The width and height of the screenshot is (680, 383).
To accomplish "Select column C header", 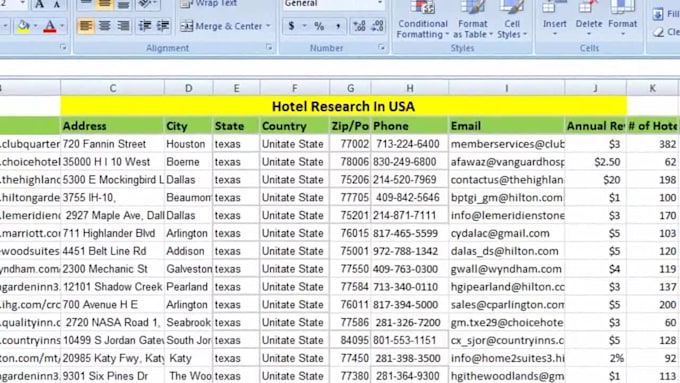I will tap(113, 88).
